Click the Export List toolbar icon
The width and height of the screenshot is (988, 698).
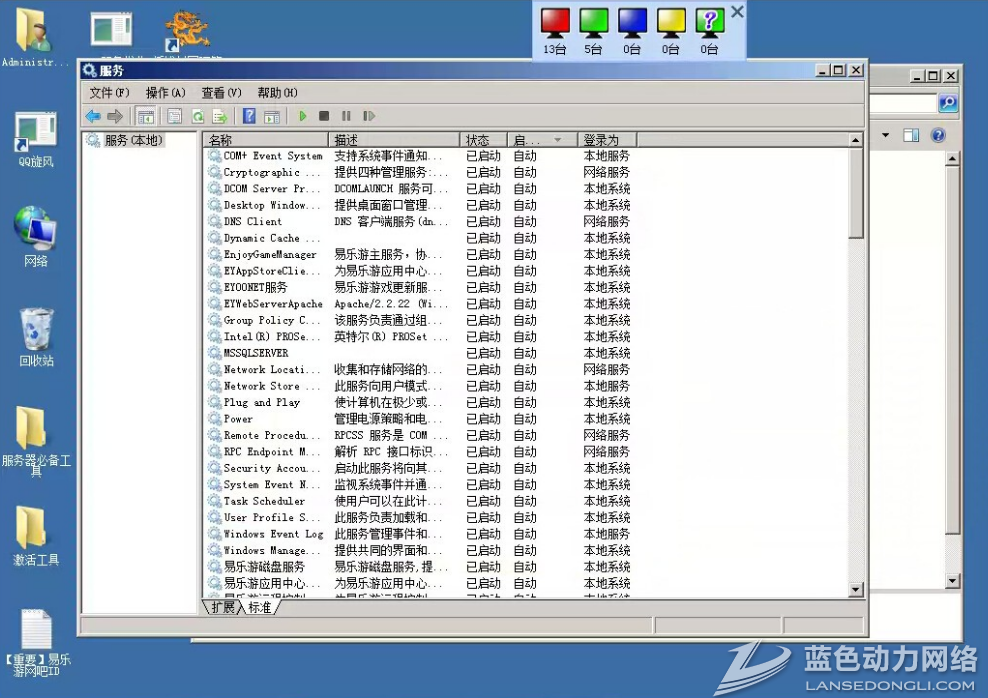(x=219, y=116)
